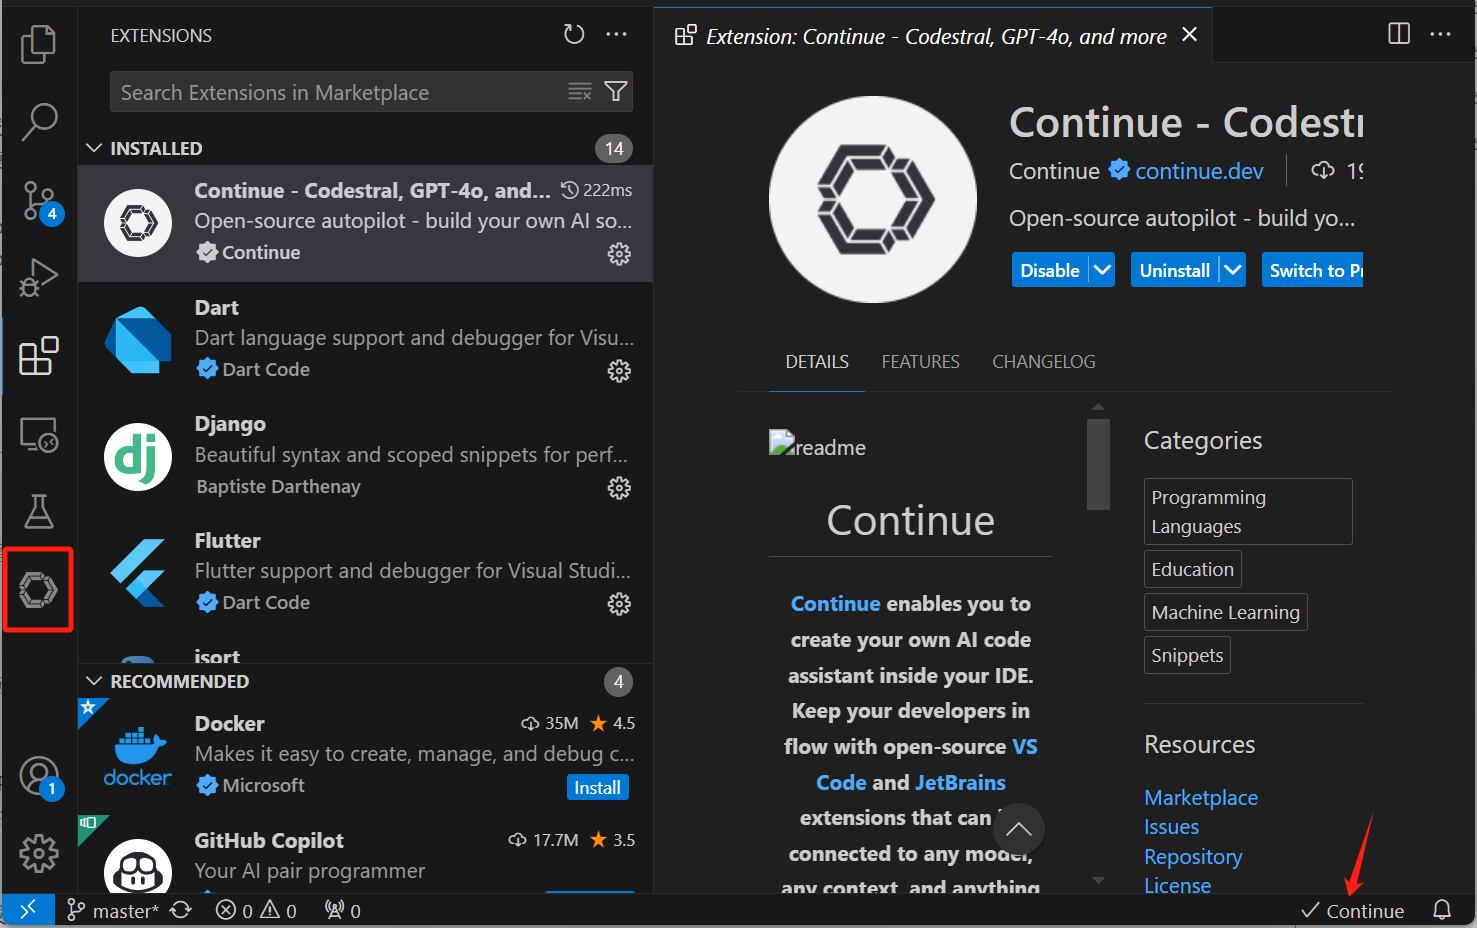Image resolution: width=1477 pixels, height=928 pixels.
Task: Open Remote Explorer in activity bar
Action: click(38, 434)
